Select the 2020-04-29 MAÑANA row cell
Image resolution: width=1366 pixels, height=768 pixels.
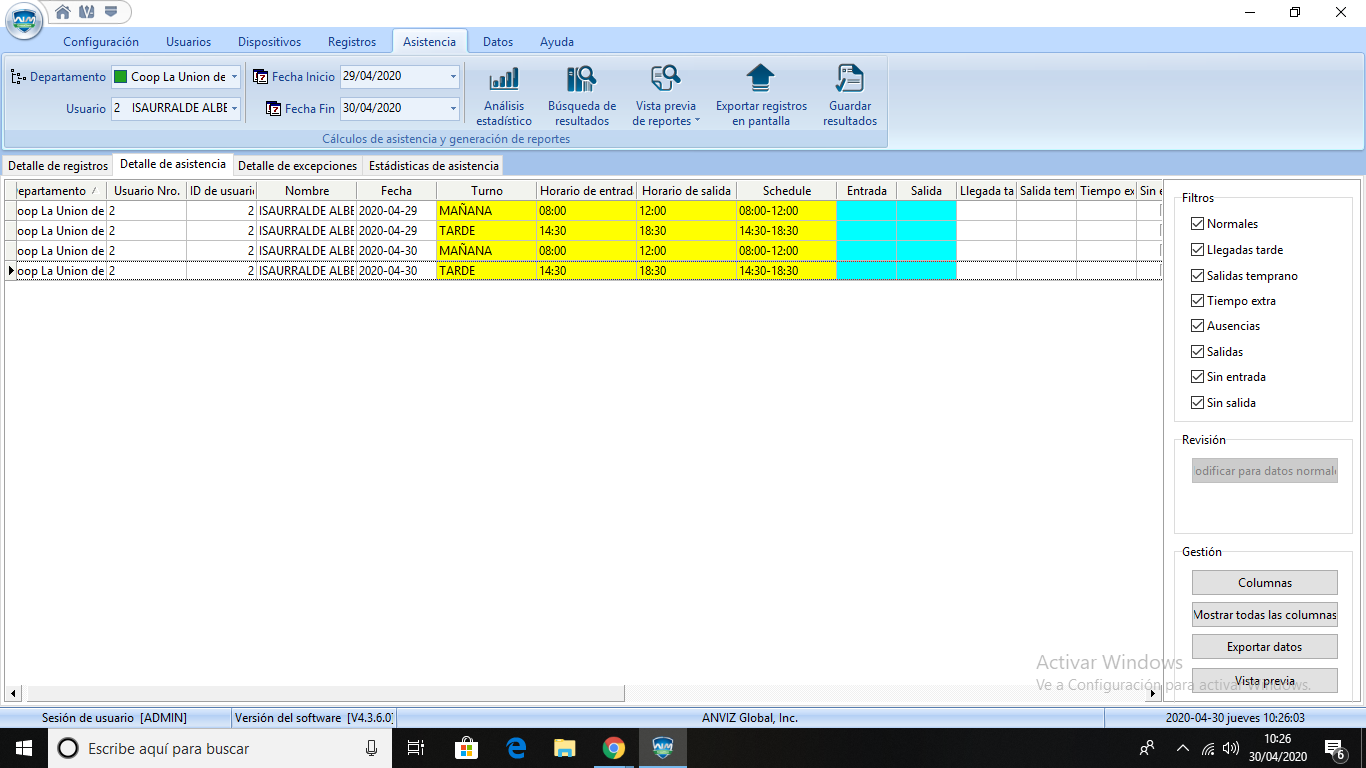[487, 211]
